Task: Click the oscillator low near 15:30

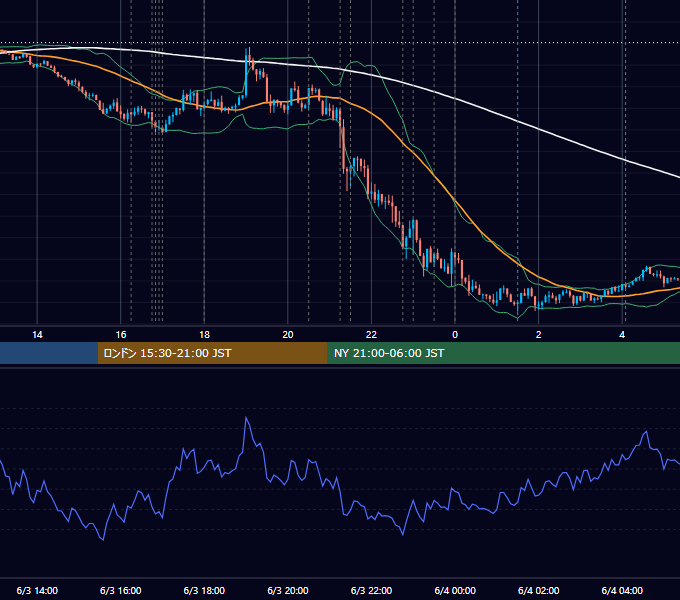Action: (x=103, y=539)
